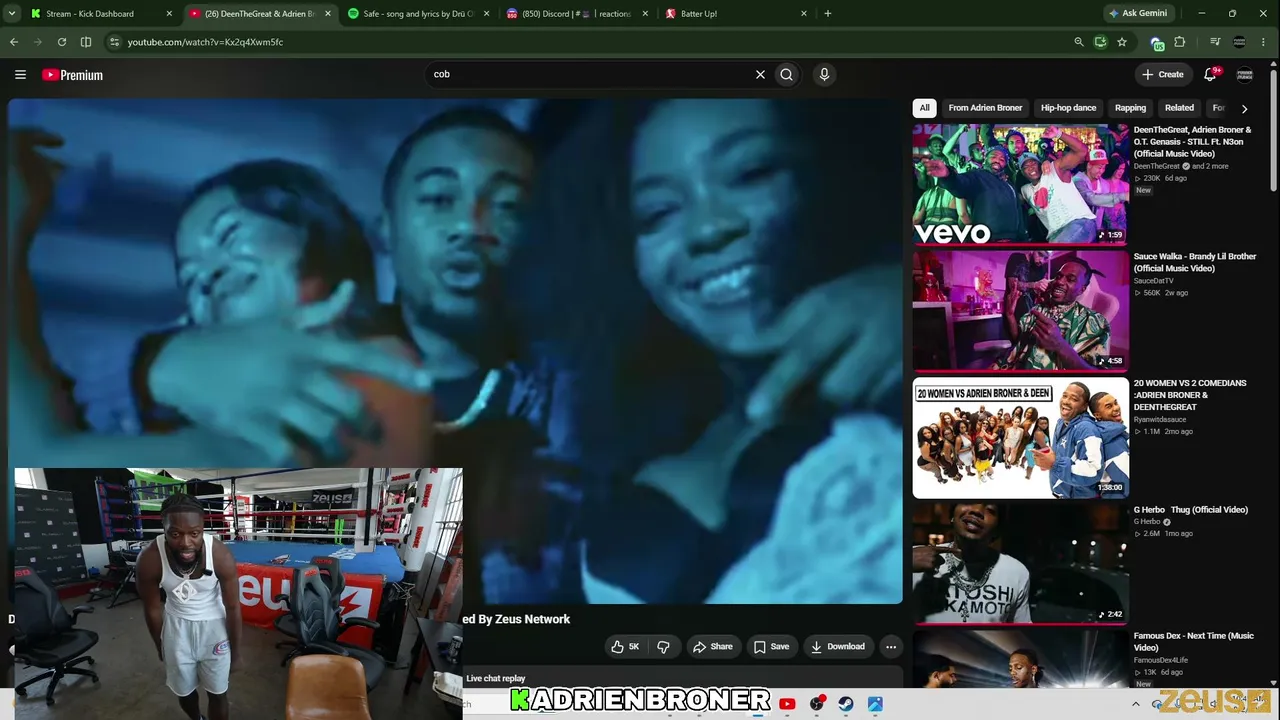
Task: Click the install app icon in address bar
Action: click(1100, 42)
